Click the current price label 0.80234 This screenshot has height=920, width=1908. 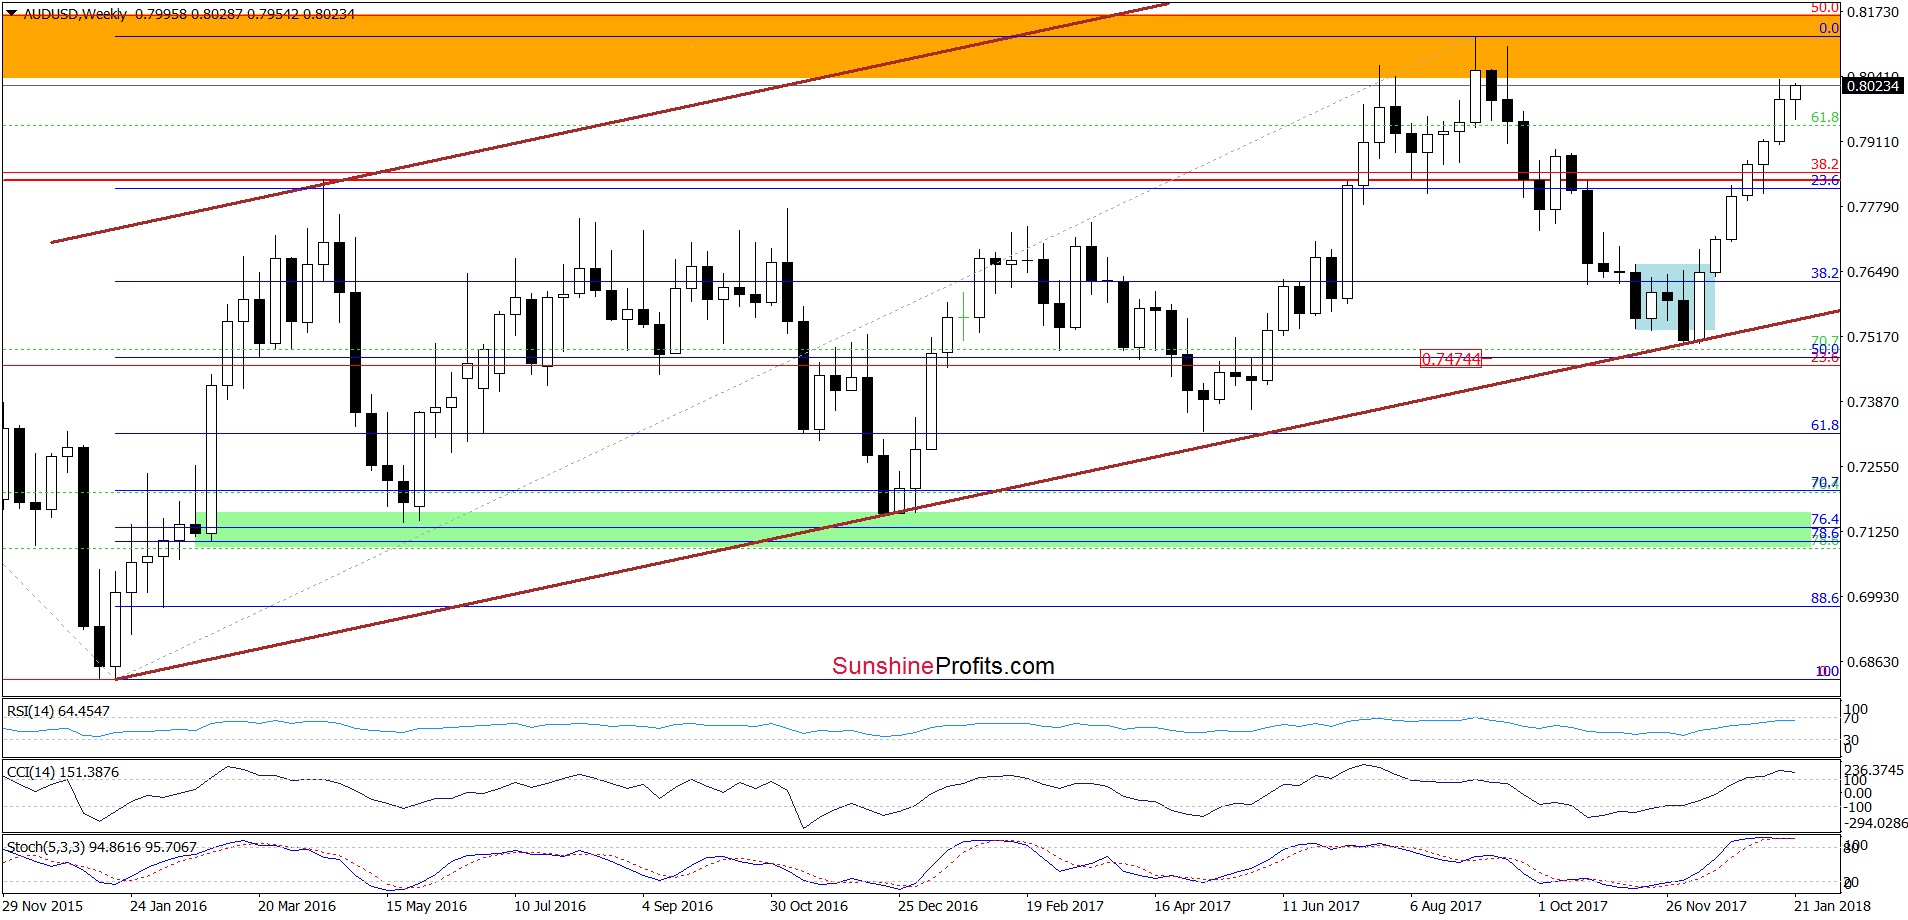1872,86
